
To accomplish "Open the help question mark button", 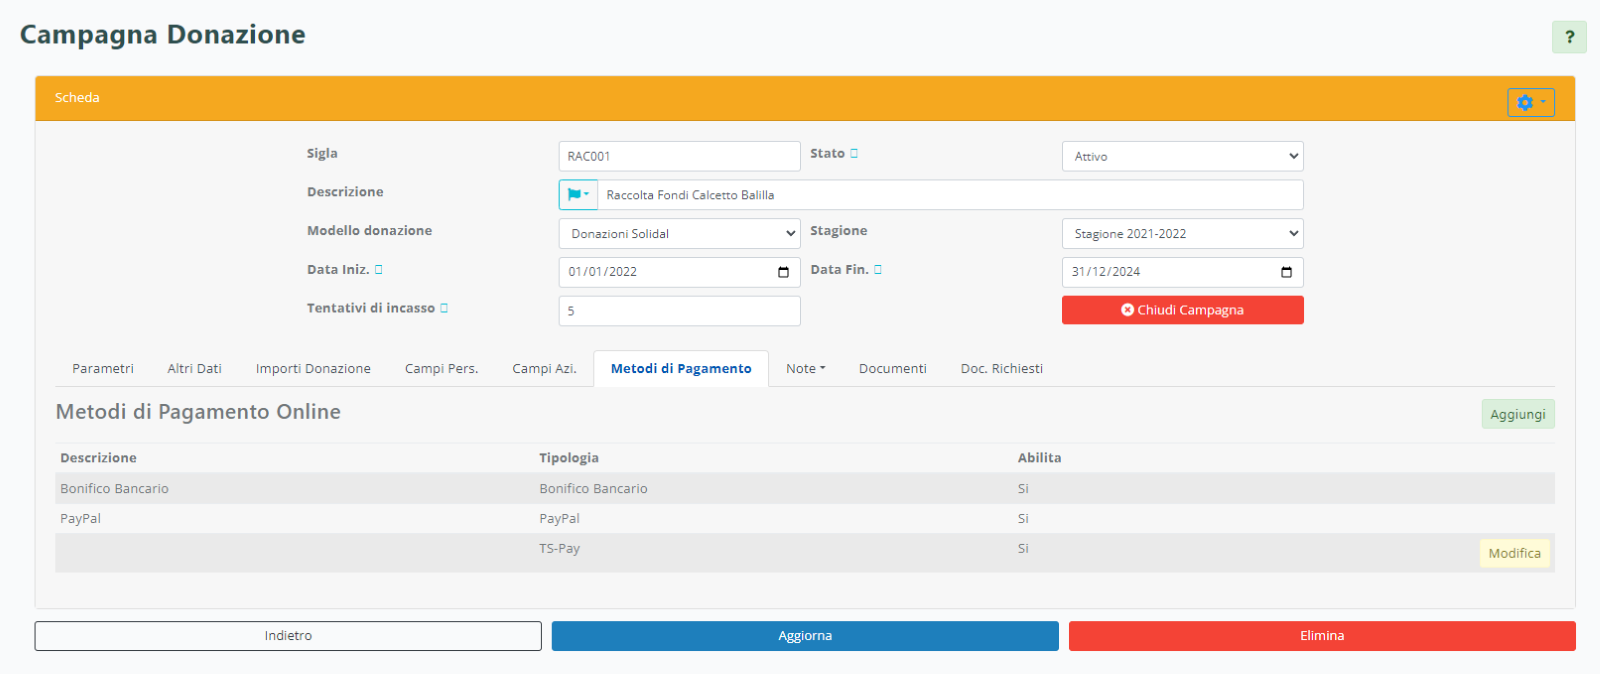I will (1569, 37).
